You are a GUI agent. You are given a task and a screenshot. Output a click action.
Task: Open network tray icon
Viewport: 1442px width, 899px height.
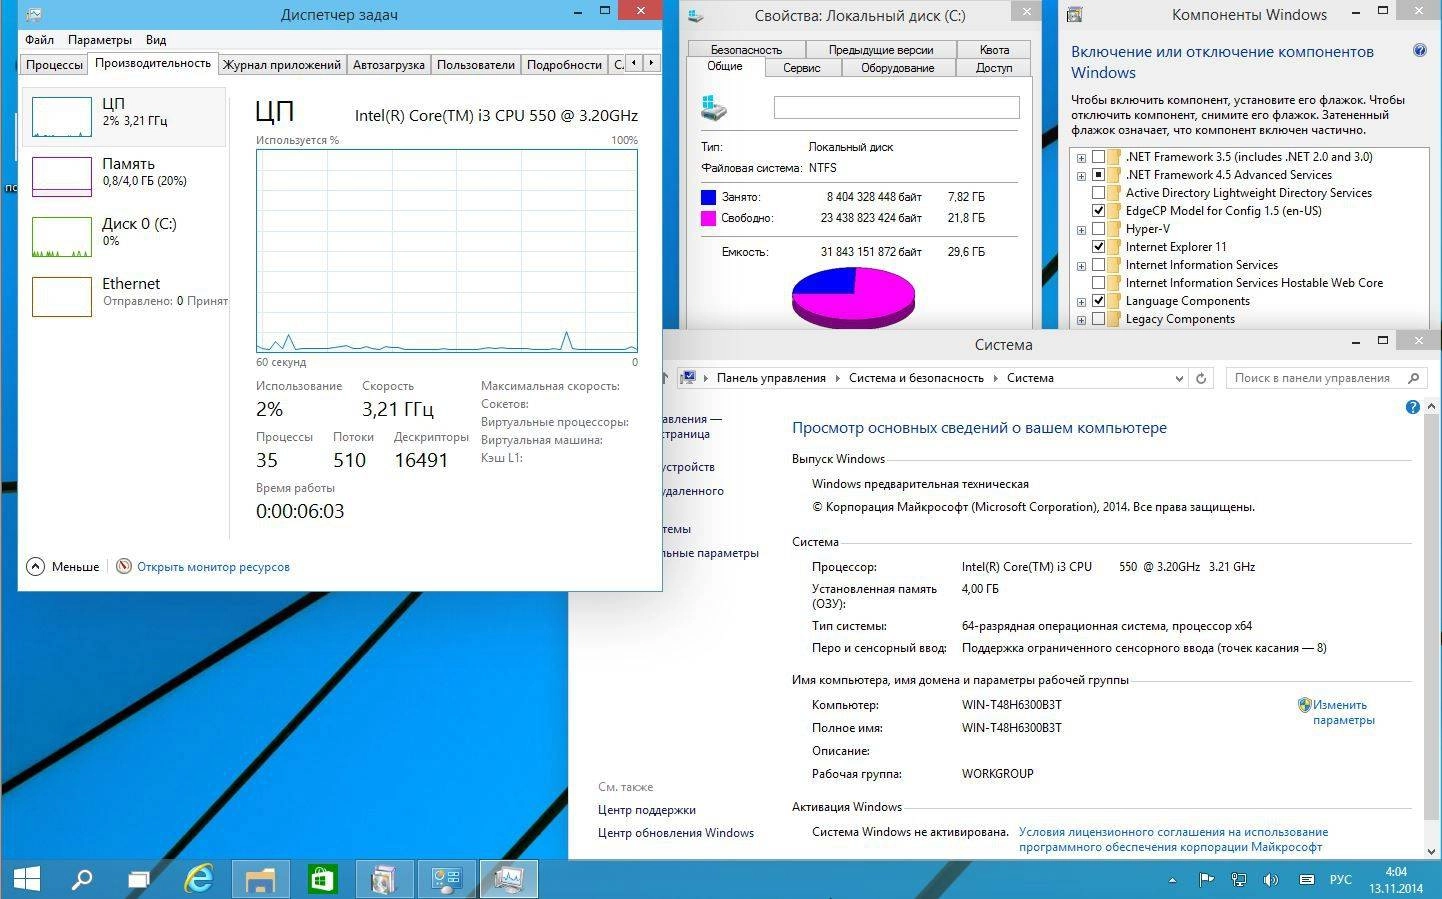[x=1239, y=880]
